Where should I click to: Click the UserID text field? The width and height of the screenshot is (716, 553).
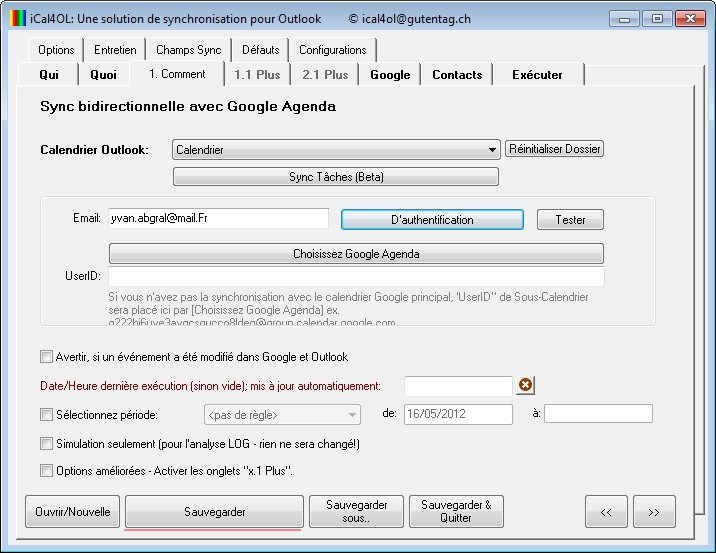pyautogui.click(x=356, y=276)
